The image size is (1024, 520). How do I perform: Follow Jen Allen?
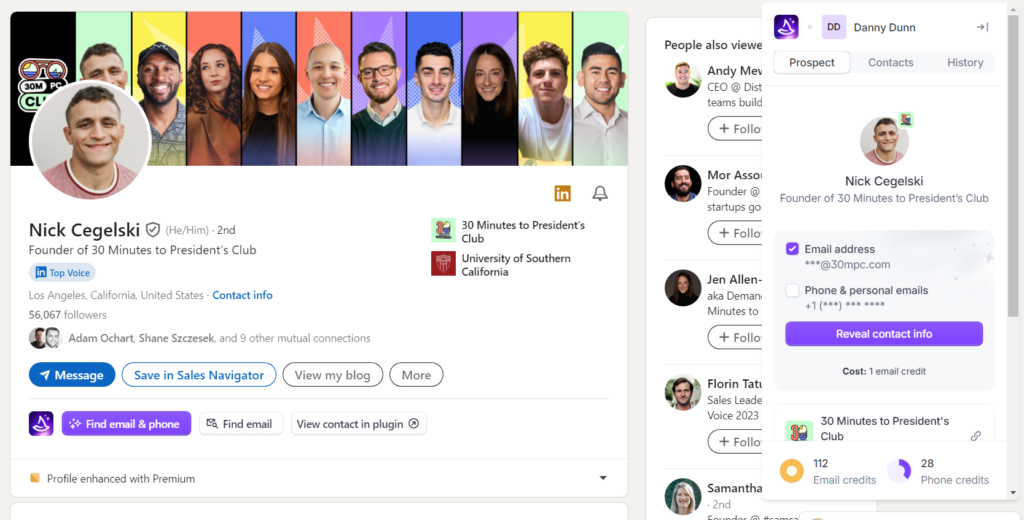pos(736,337)
